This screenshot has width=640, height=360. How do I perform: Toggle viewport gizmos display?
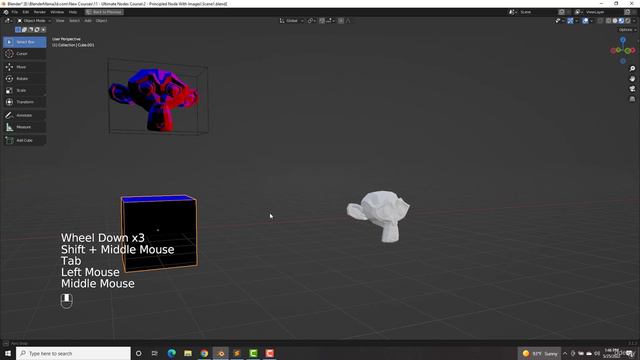[x=570, y=21]
